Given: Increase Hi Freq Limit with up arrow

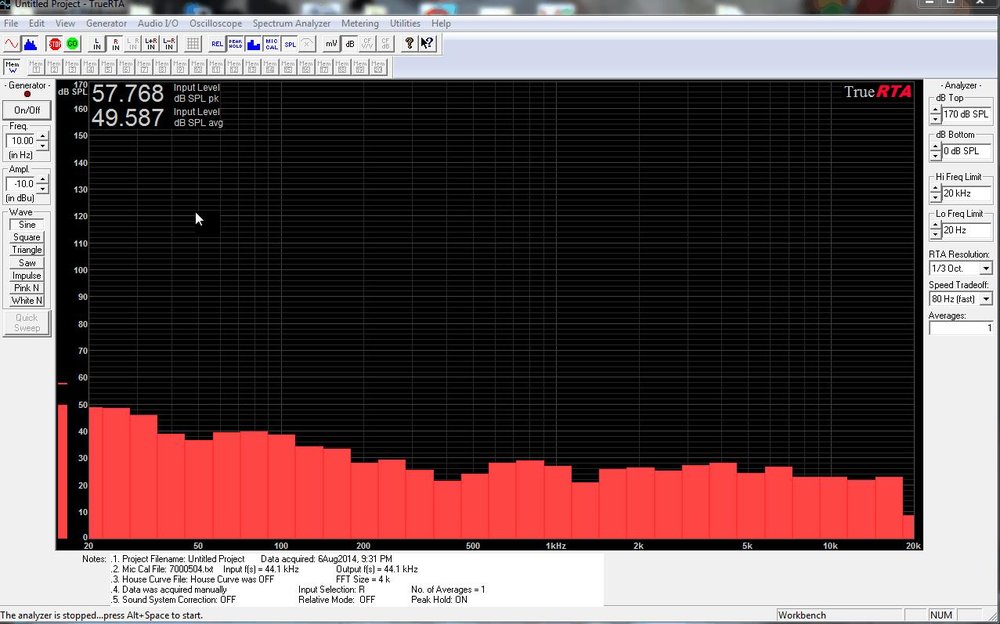Looking at the screenshot, I should (x=935, y=189).
